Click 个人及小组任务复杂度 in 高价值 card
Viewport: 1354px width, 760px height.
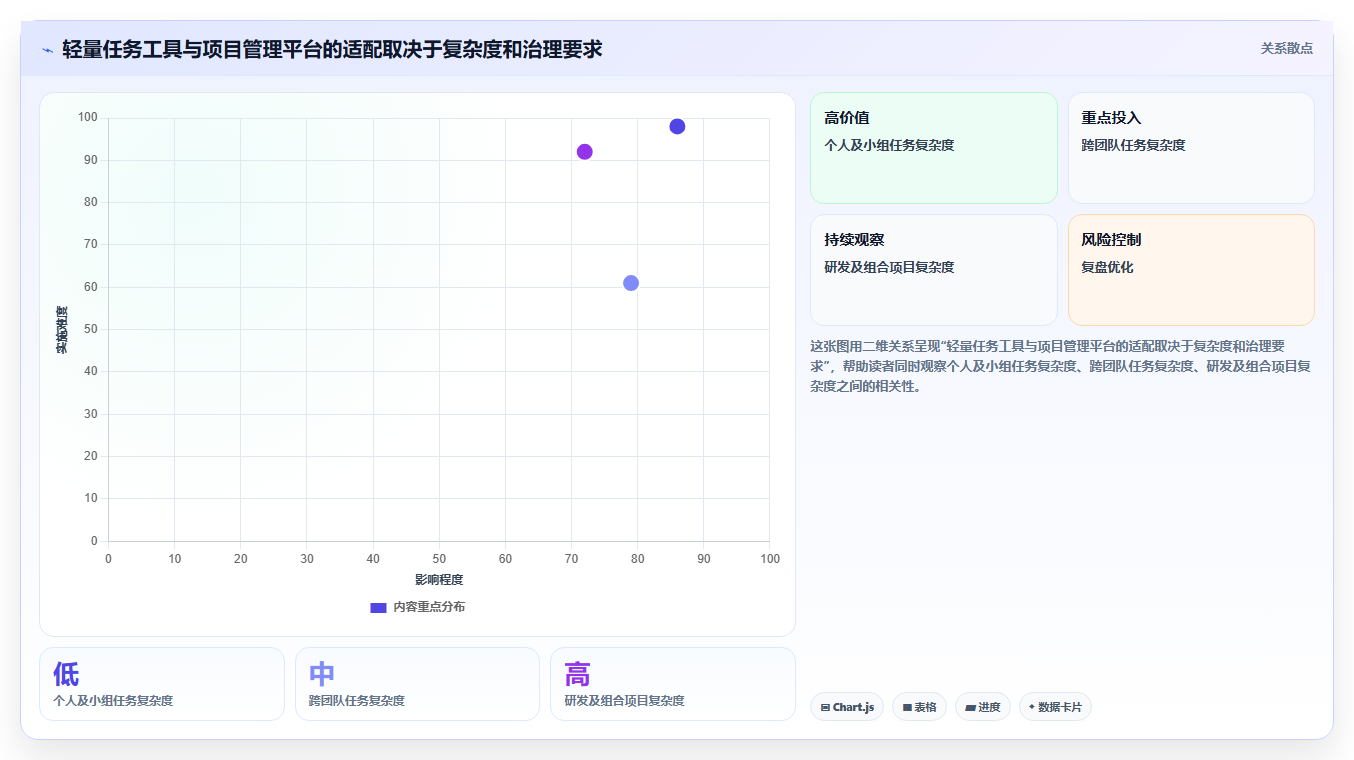889,145
